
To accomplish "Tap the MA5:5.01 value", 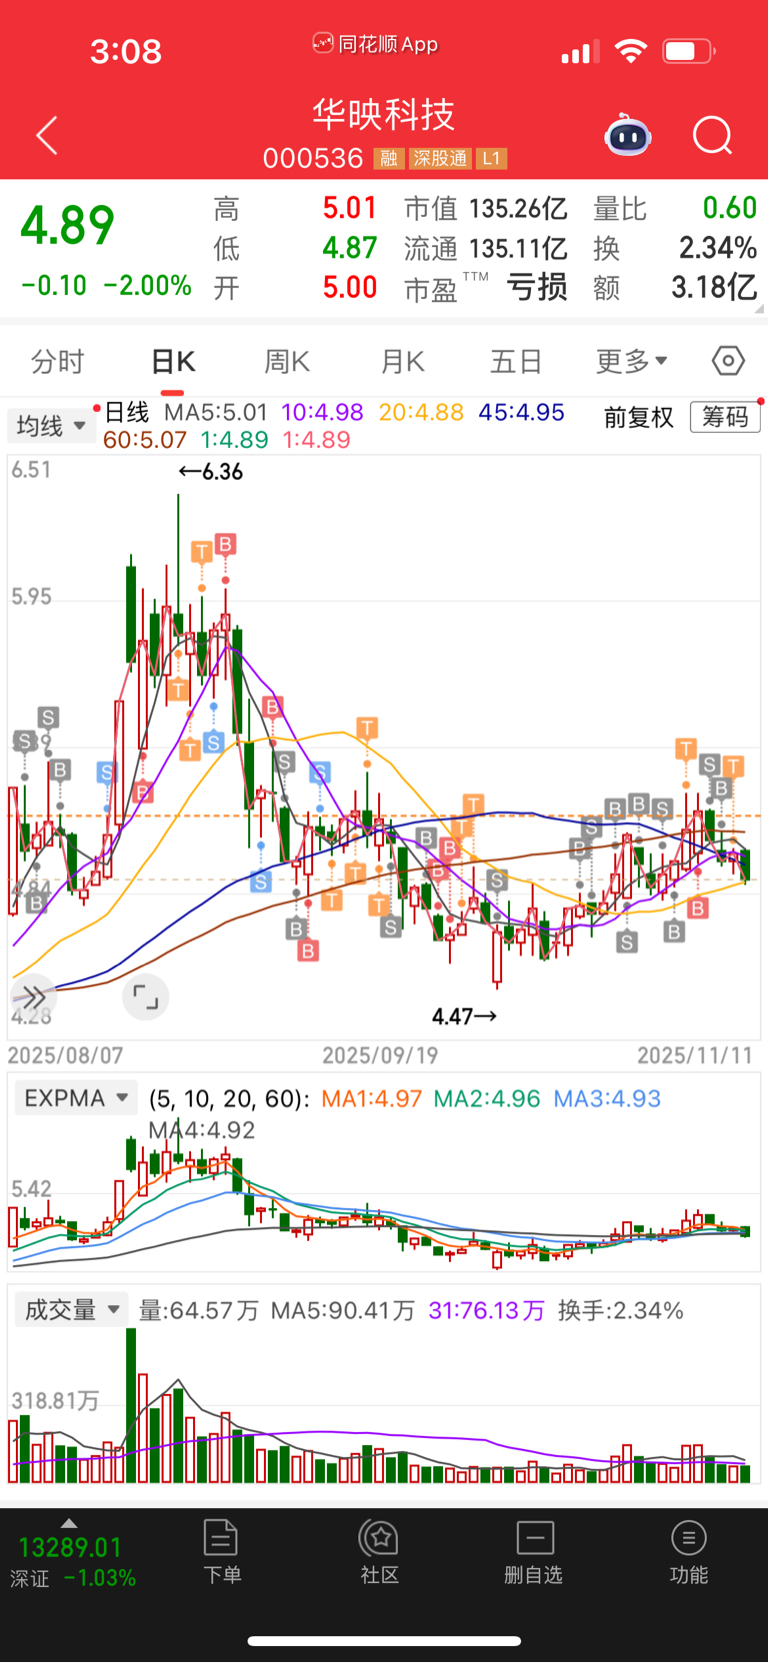I will click(x=216, y=413).
